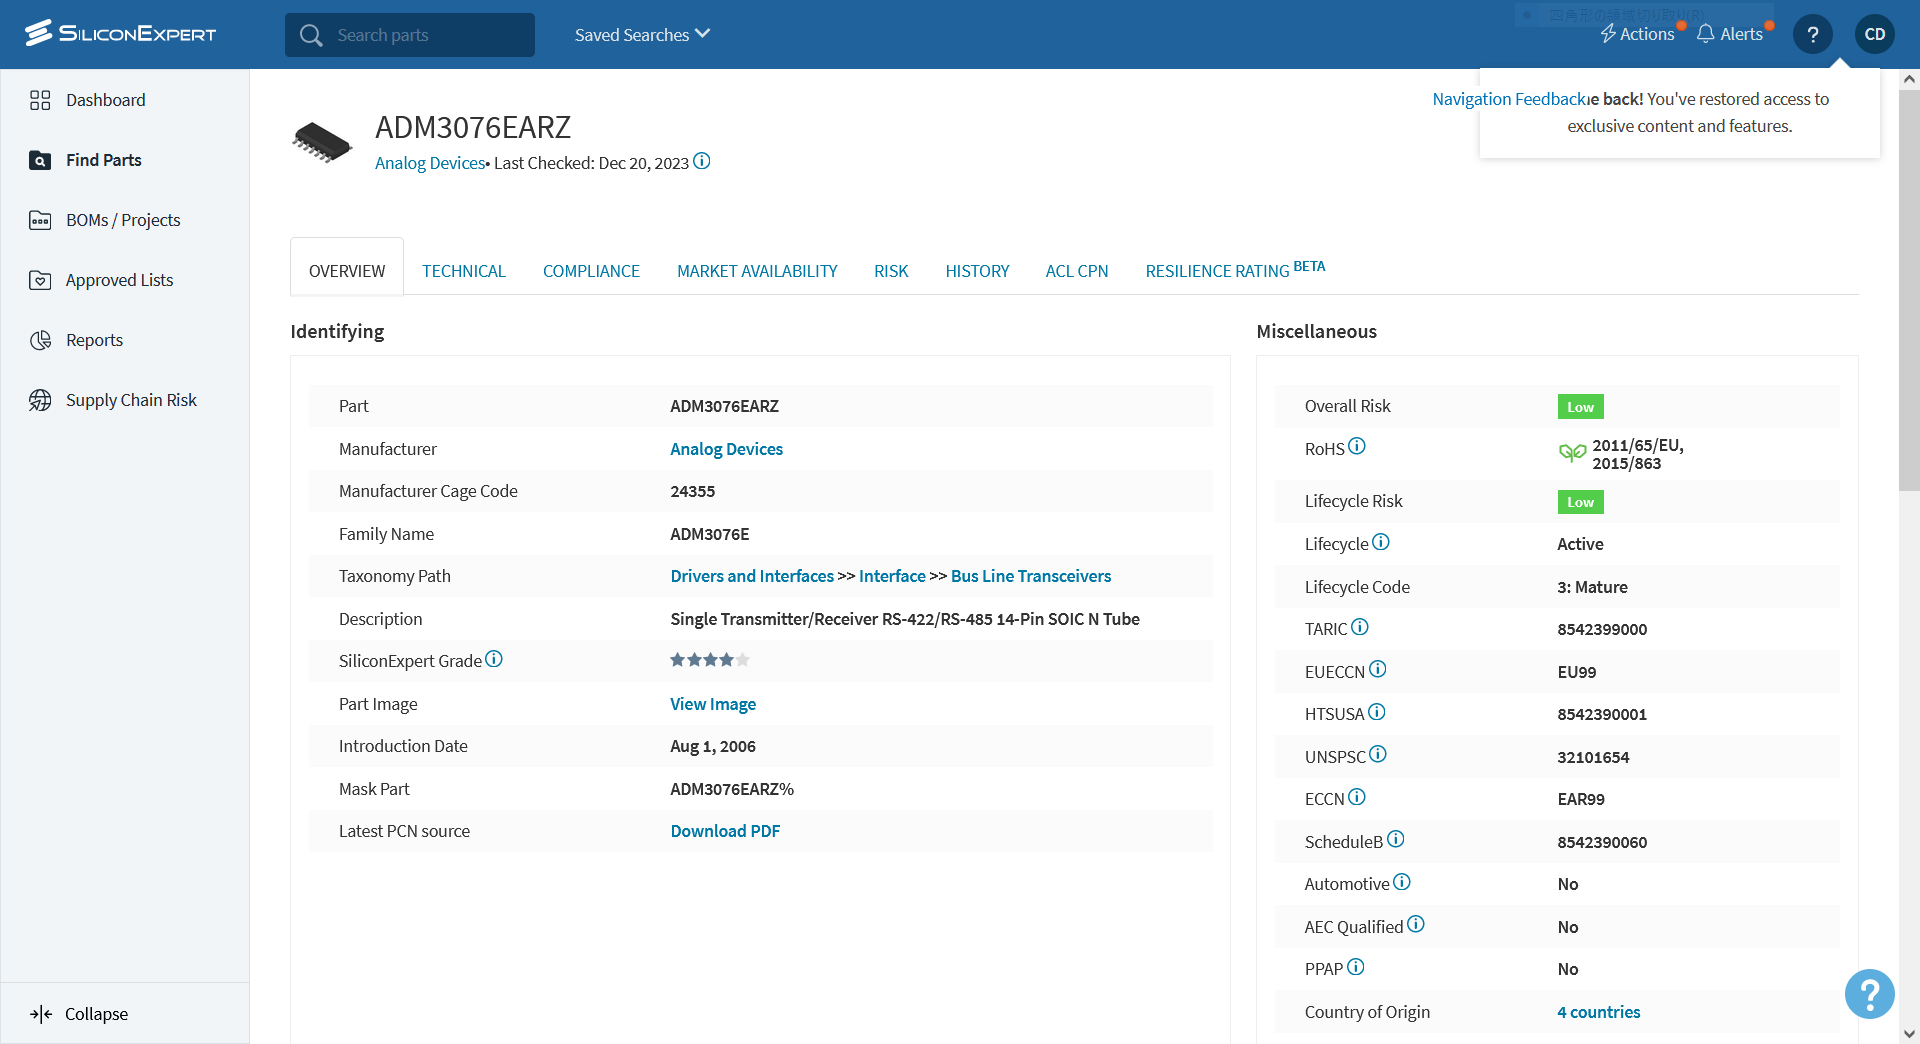Open the Actions menu in header

[x=1637, y=34]
